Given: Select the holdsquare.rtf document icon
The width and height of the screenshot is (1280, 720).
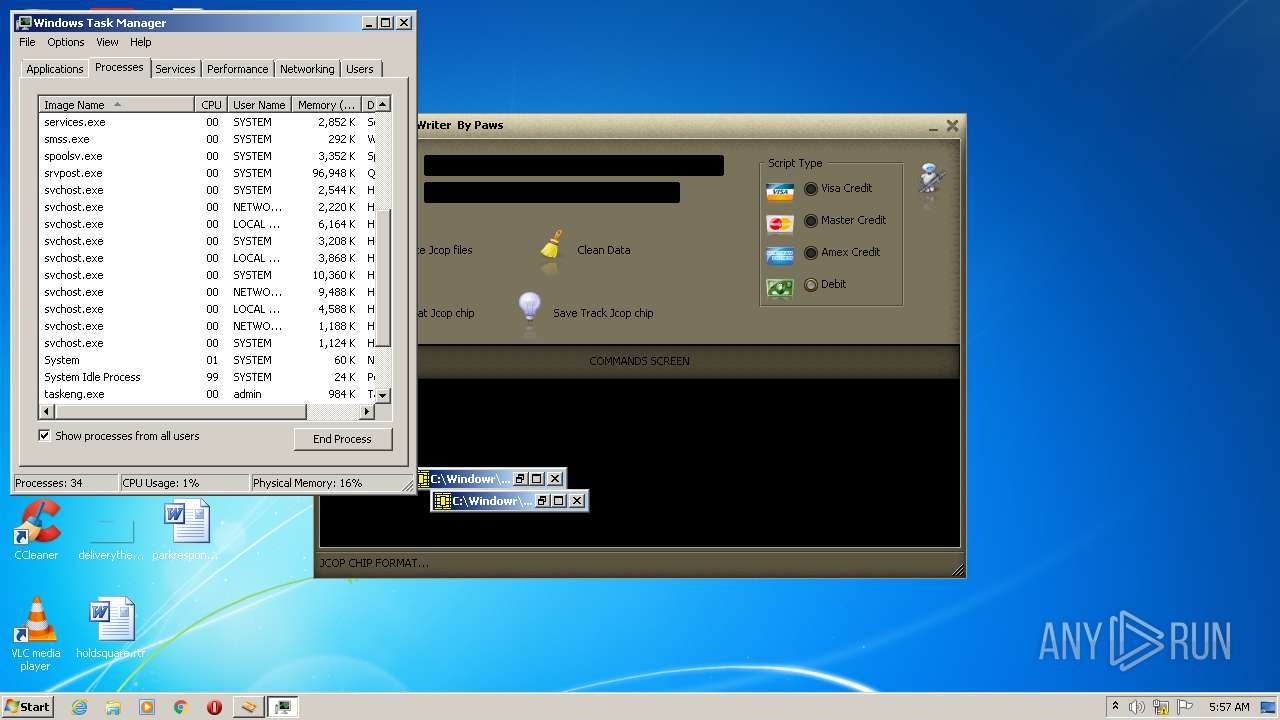Looking at the screenshot, I should point(111,628).
